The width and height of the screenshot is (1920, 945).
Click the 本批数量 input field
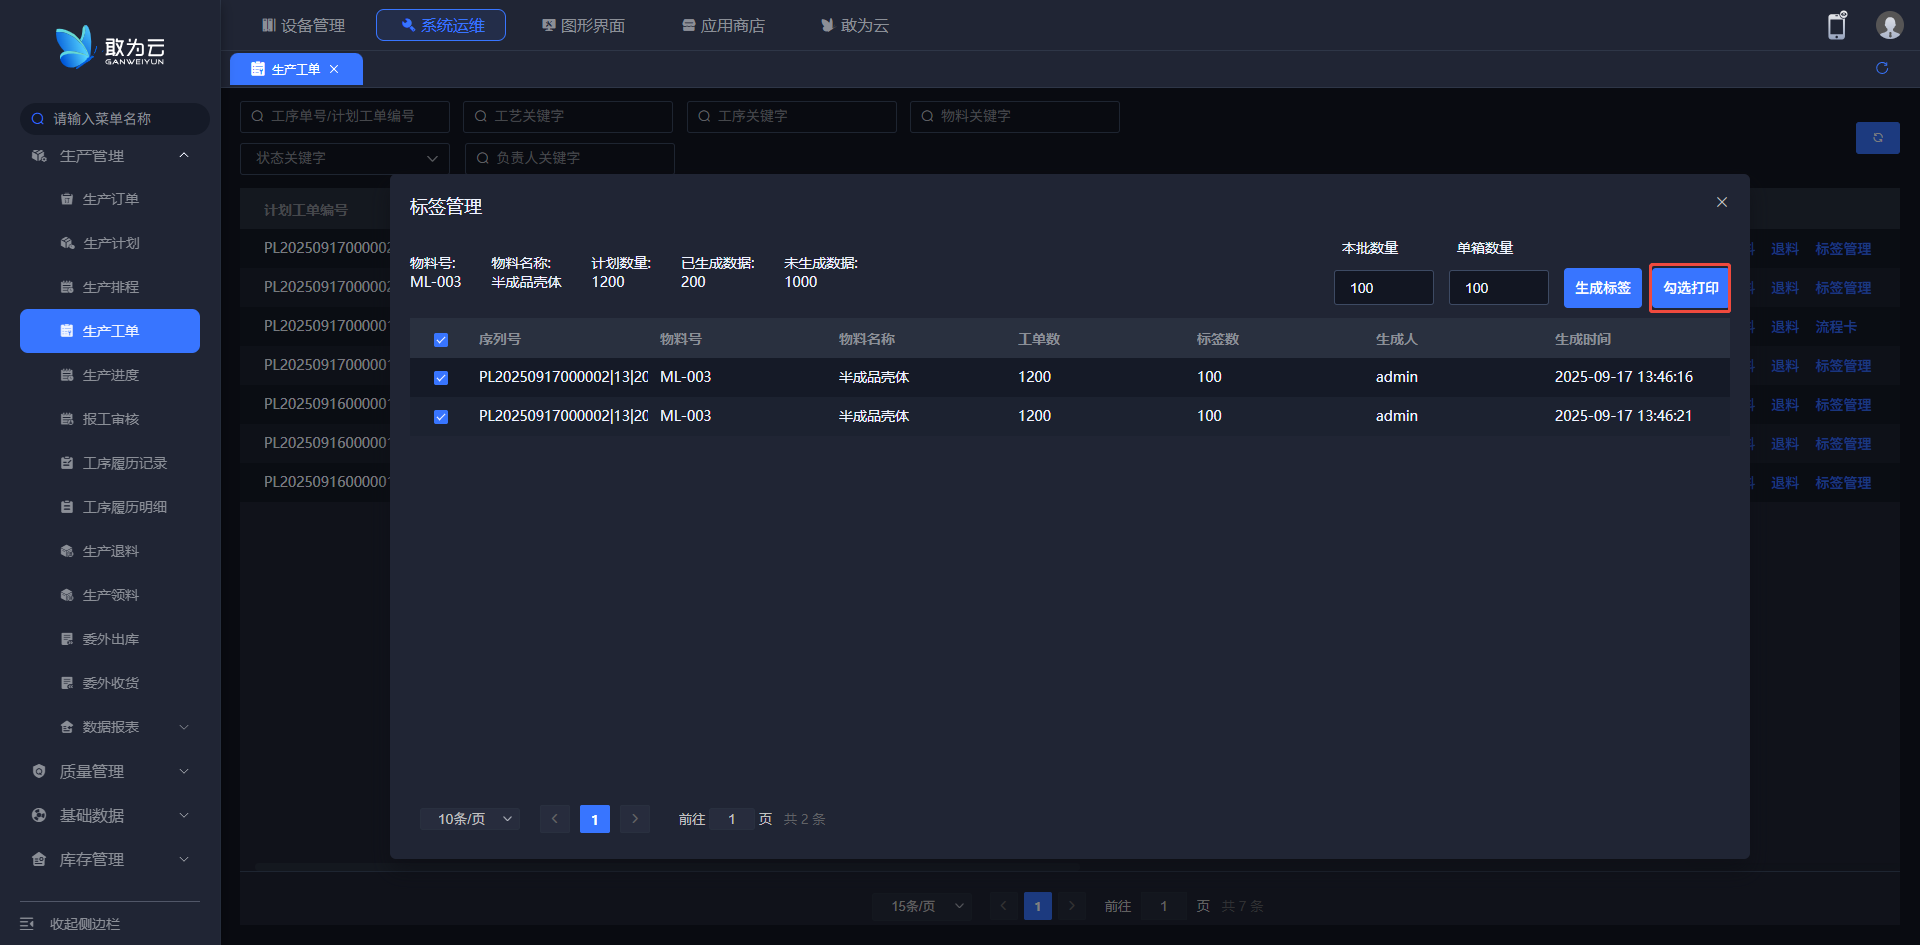point(1383,288)
